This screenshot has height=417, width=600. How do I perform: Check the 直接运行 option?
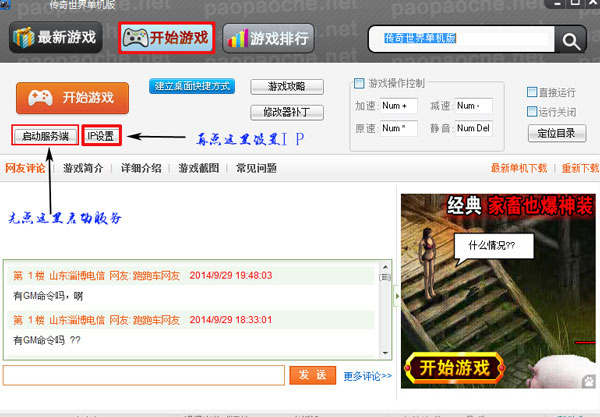532,92
